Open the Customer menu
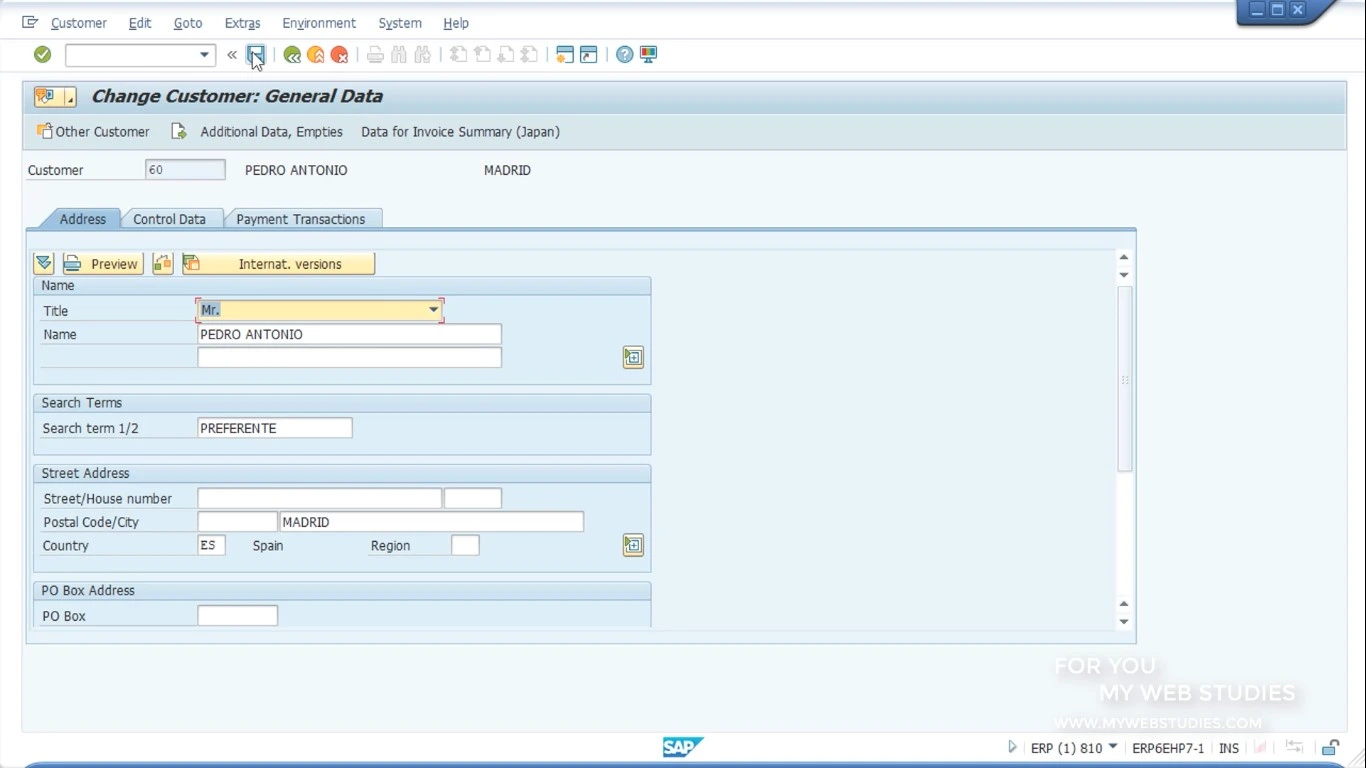 click(78, 23)
